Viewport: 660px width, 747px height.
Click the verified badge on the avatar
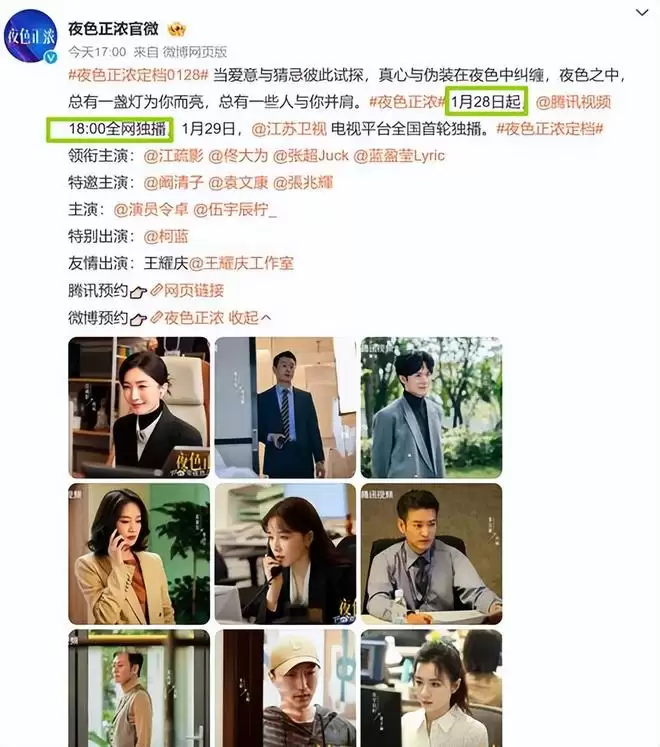51,57
